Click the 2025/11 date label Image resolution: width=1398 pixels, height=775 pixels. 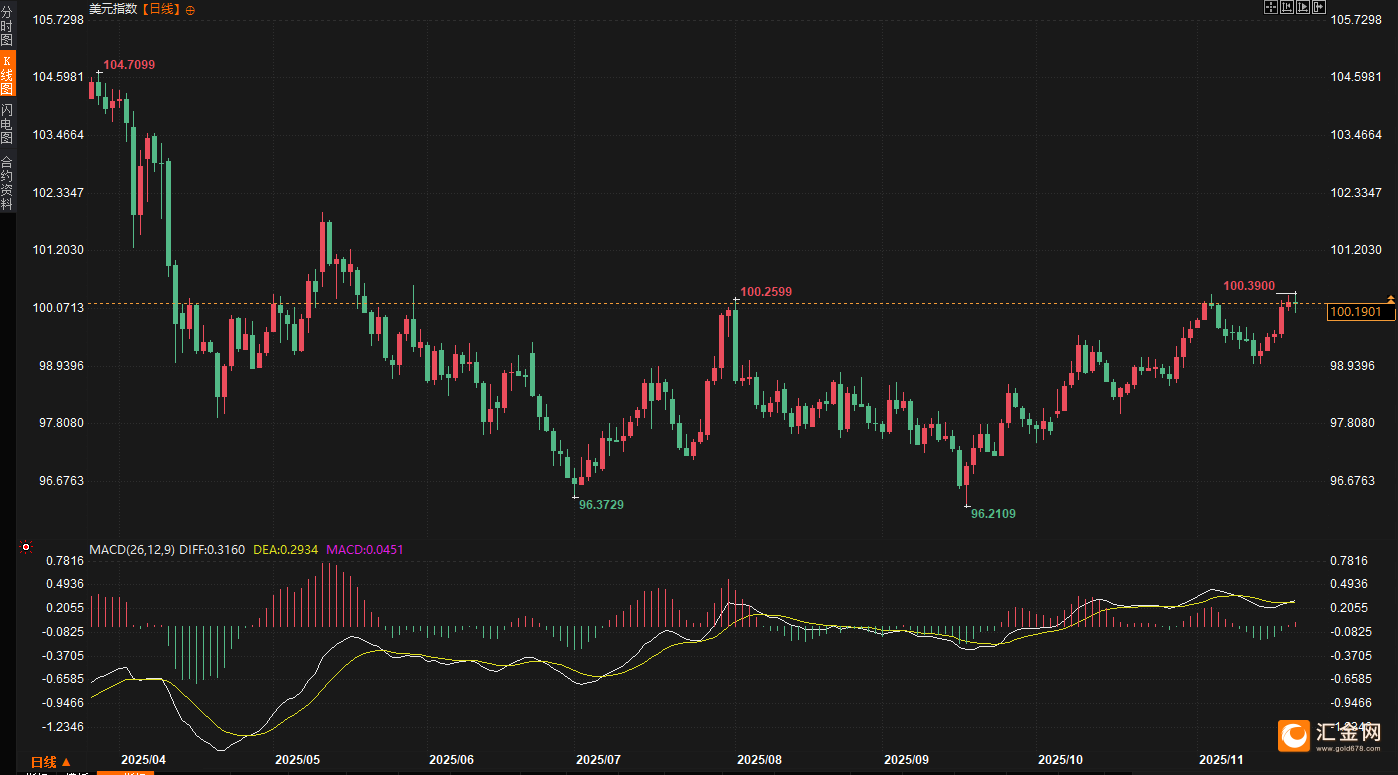(x=1221, y=760)
